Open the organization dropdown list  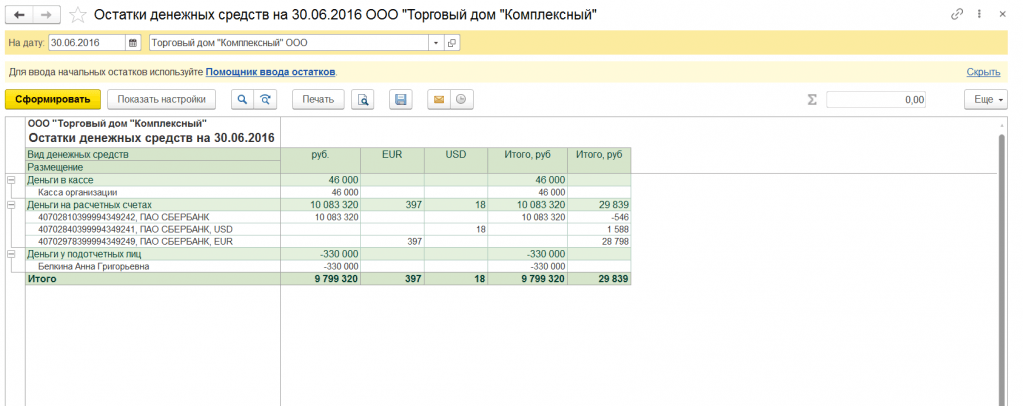coord(436,43)
